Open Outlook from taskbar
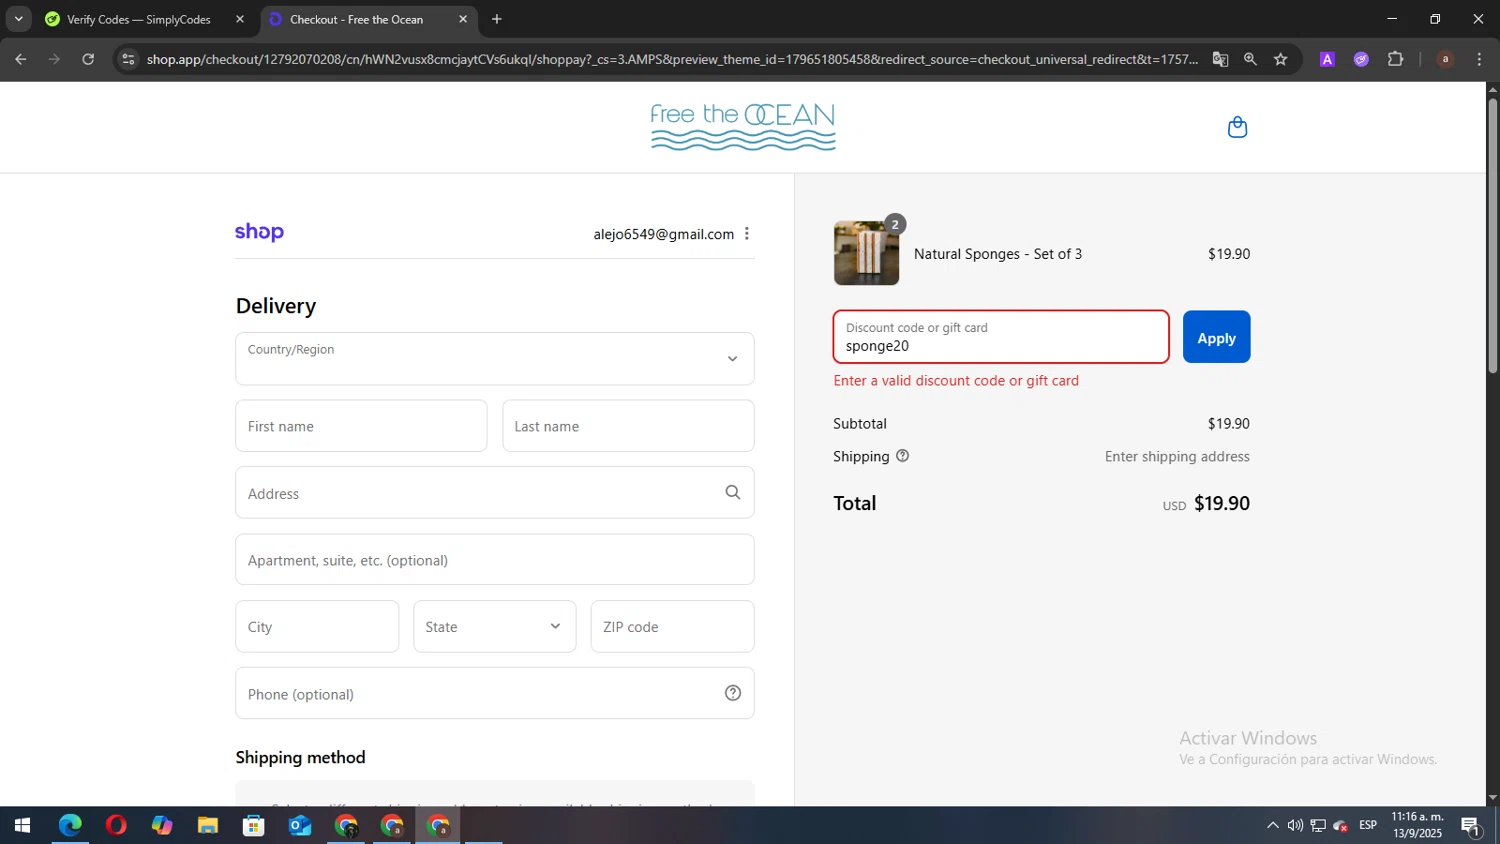The image size is (1500, 844). (300, 826)
